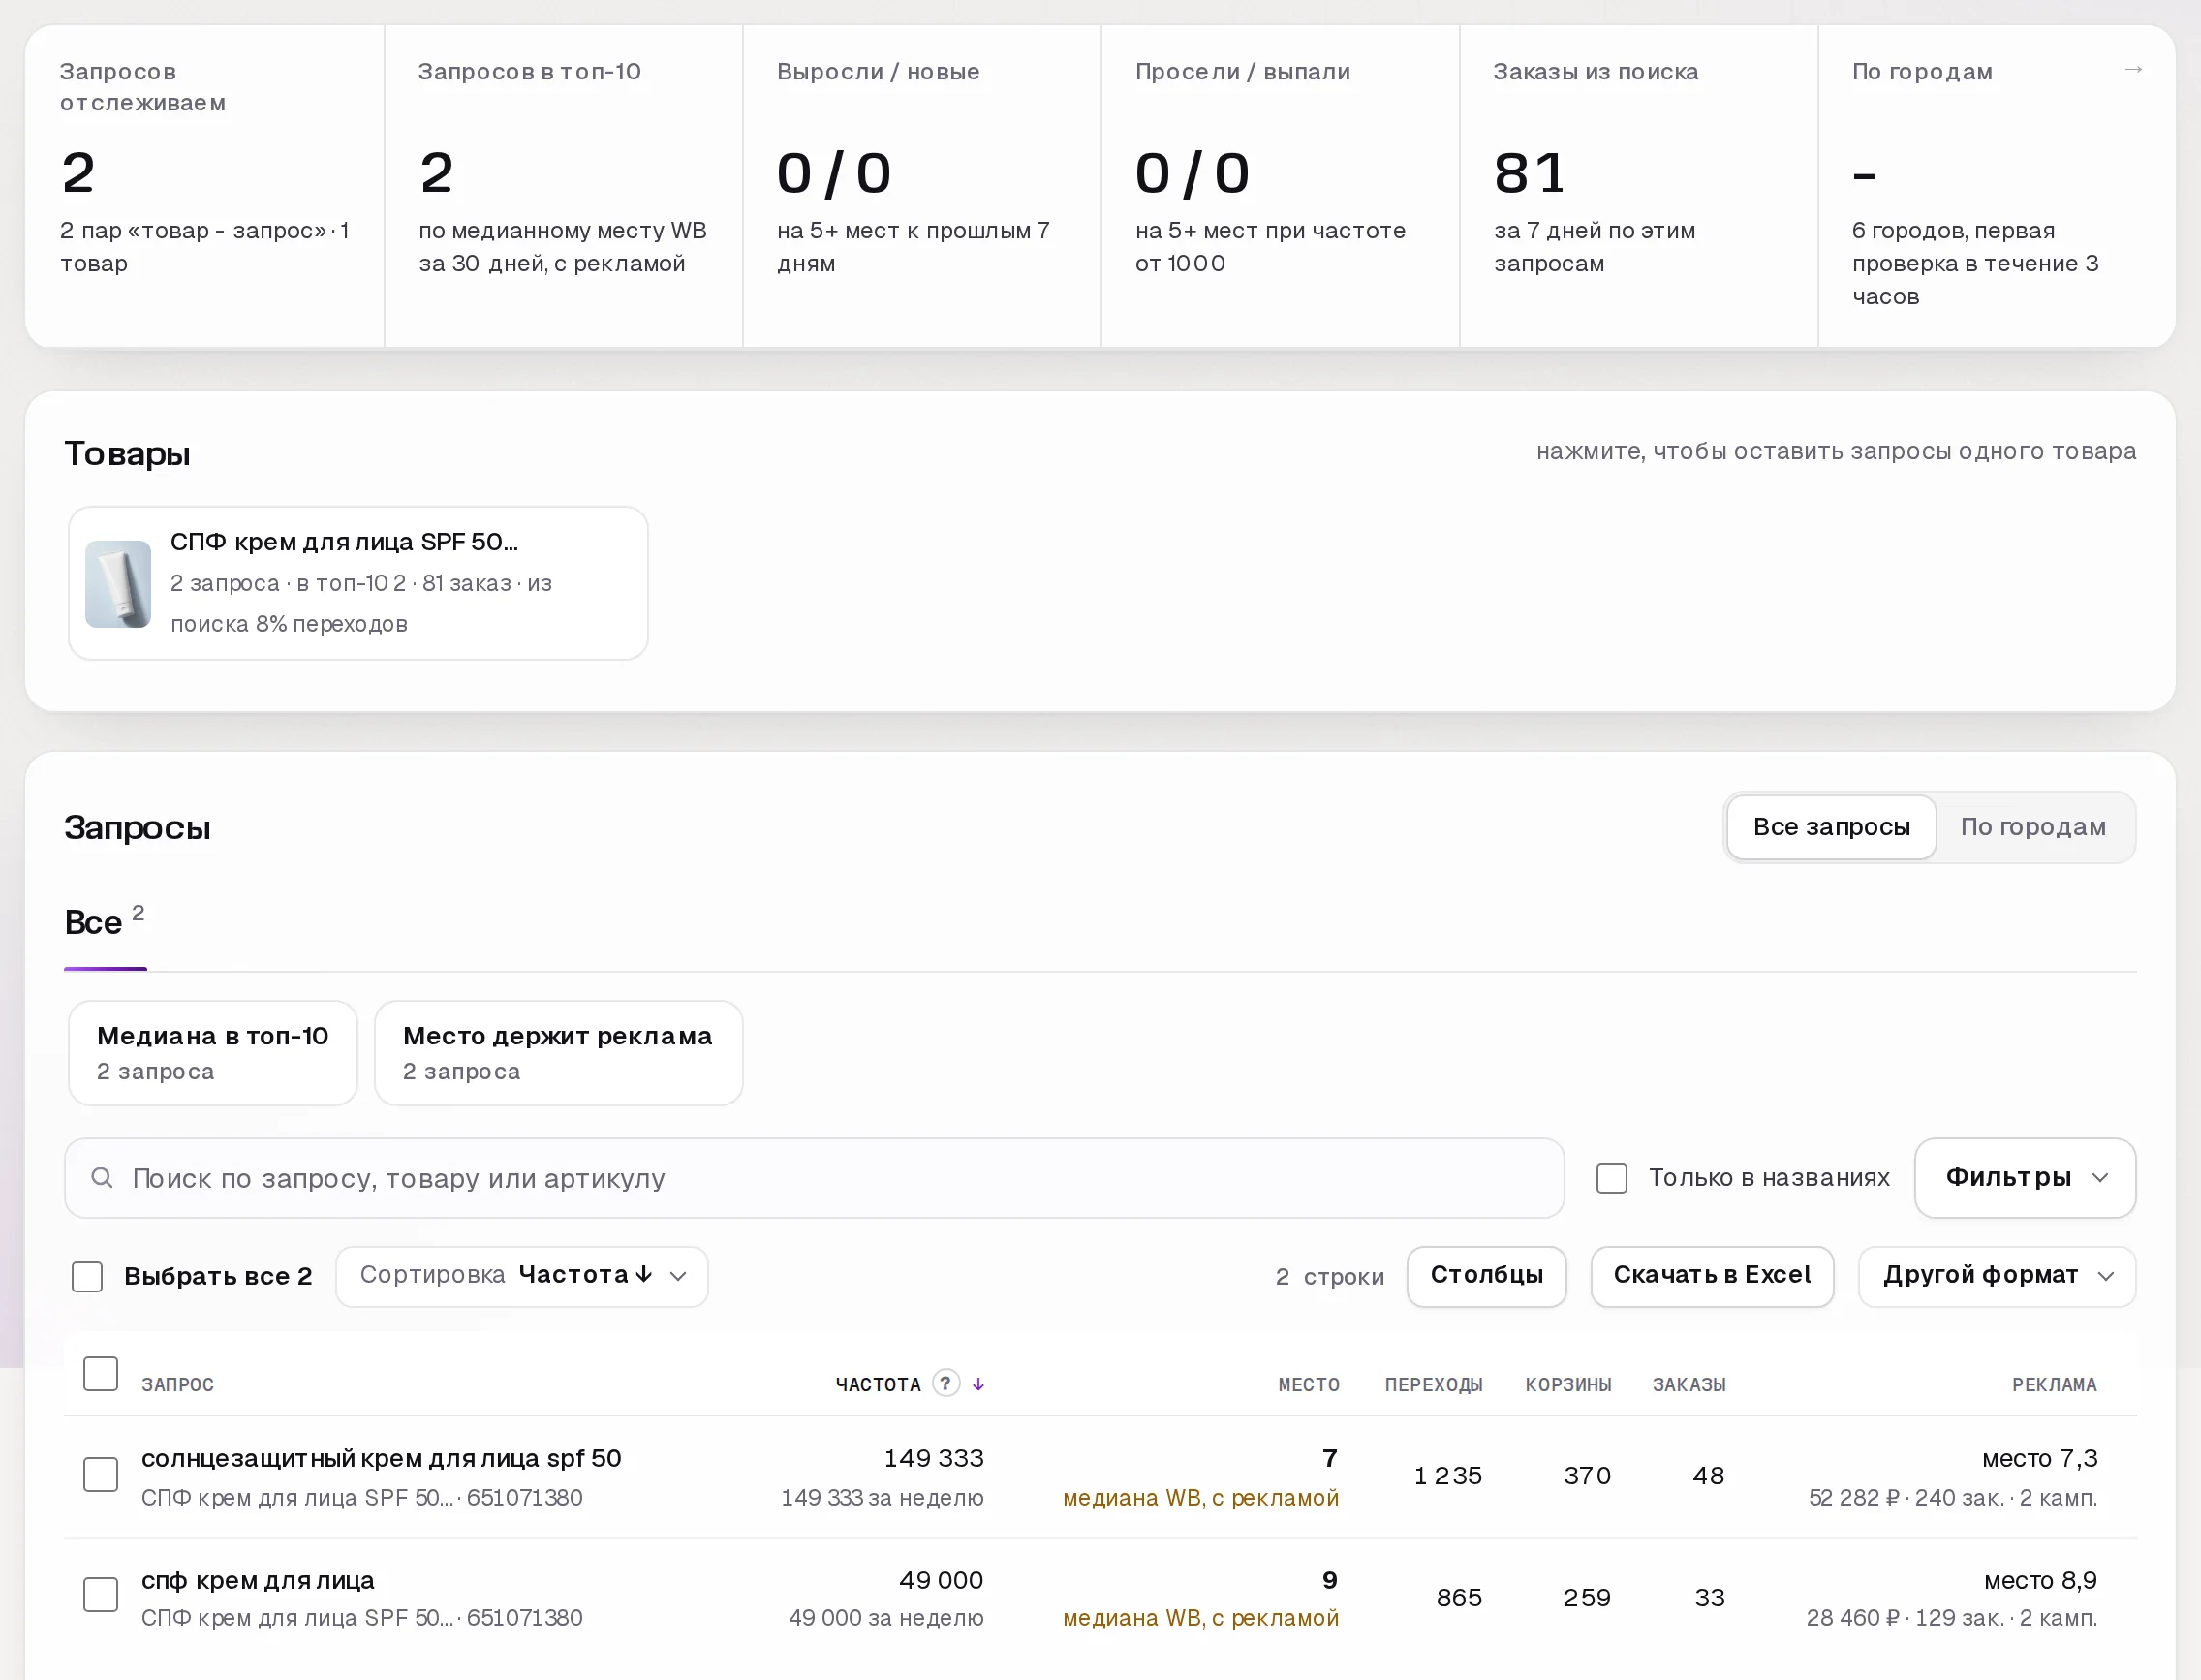Click the search magnifier icon
The width and height of the screenshot is (2201, 1680).
(x=101, y=1178)
